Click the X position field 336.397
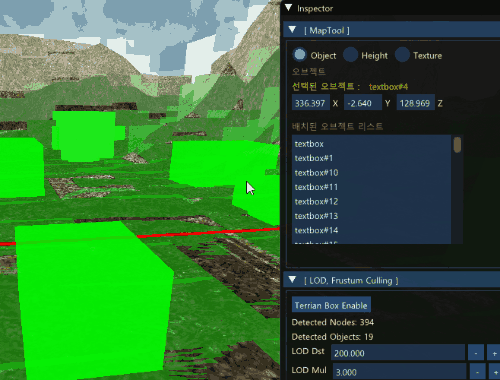The image size is (500, 380). coord(311,103)
